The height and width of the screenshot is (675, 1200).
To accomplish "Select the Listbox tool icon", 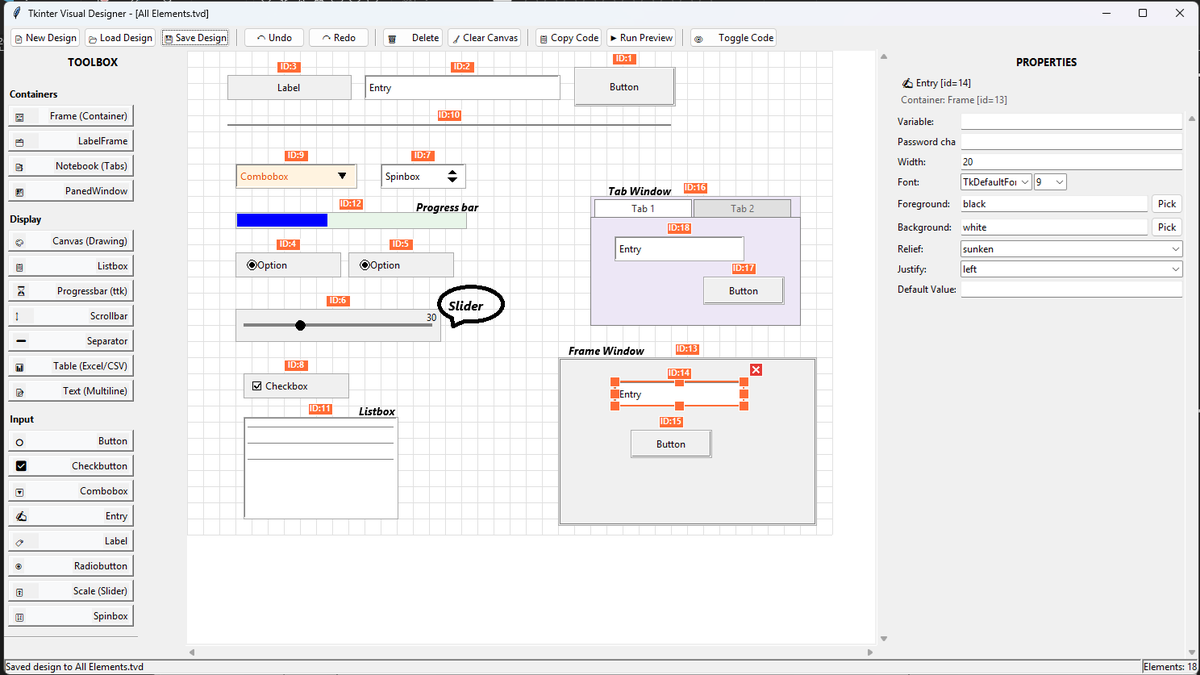I will point(19,267).
